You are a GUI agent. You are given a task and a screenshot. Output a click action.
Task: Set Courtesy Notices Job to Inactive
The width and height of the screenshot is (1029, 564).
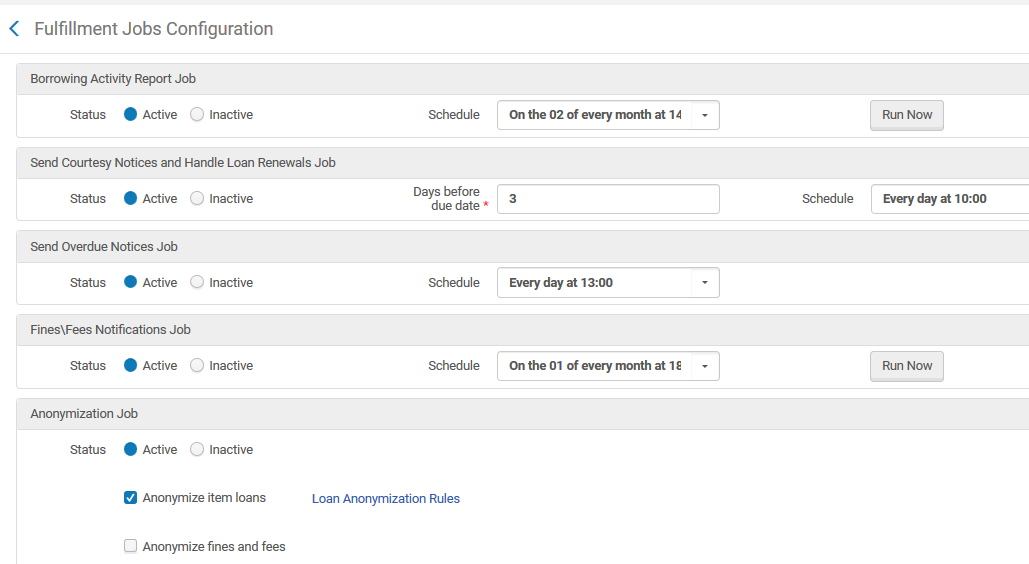(x=197, y=199)
